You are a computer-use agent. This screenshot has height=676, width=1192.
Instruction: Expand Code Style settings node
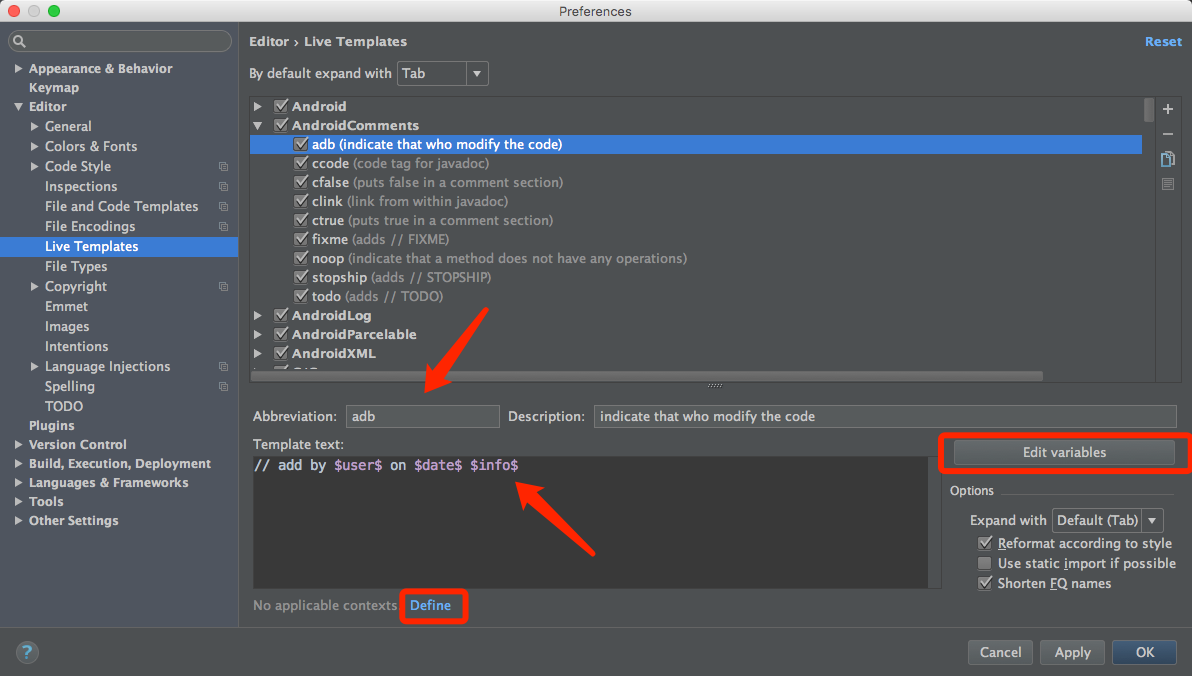point(34,167)
